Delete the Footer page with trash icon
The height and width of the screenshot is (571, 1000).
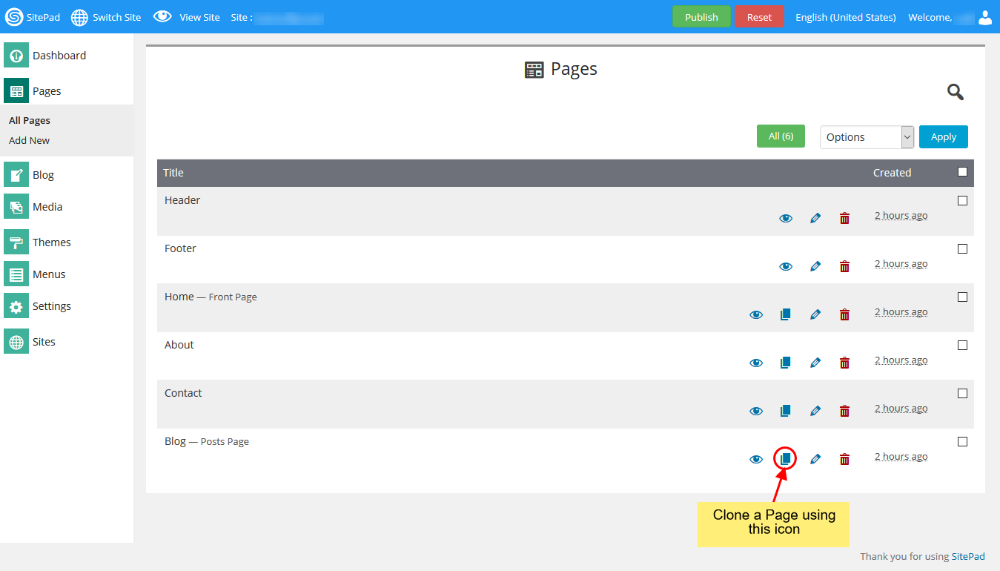point(844,266)
